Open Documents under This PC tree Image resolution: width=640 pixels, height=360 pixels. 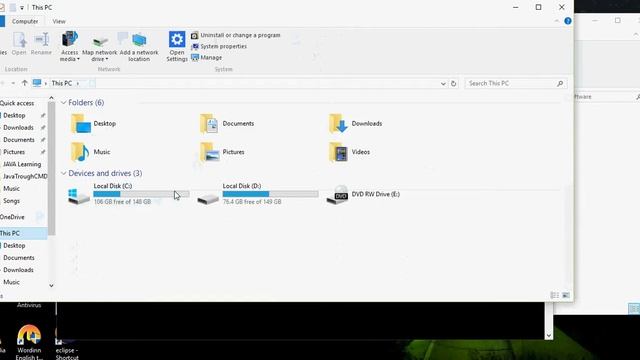19,258
